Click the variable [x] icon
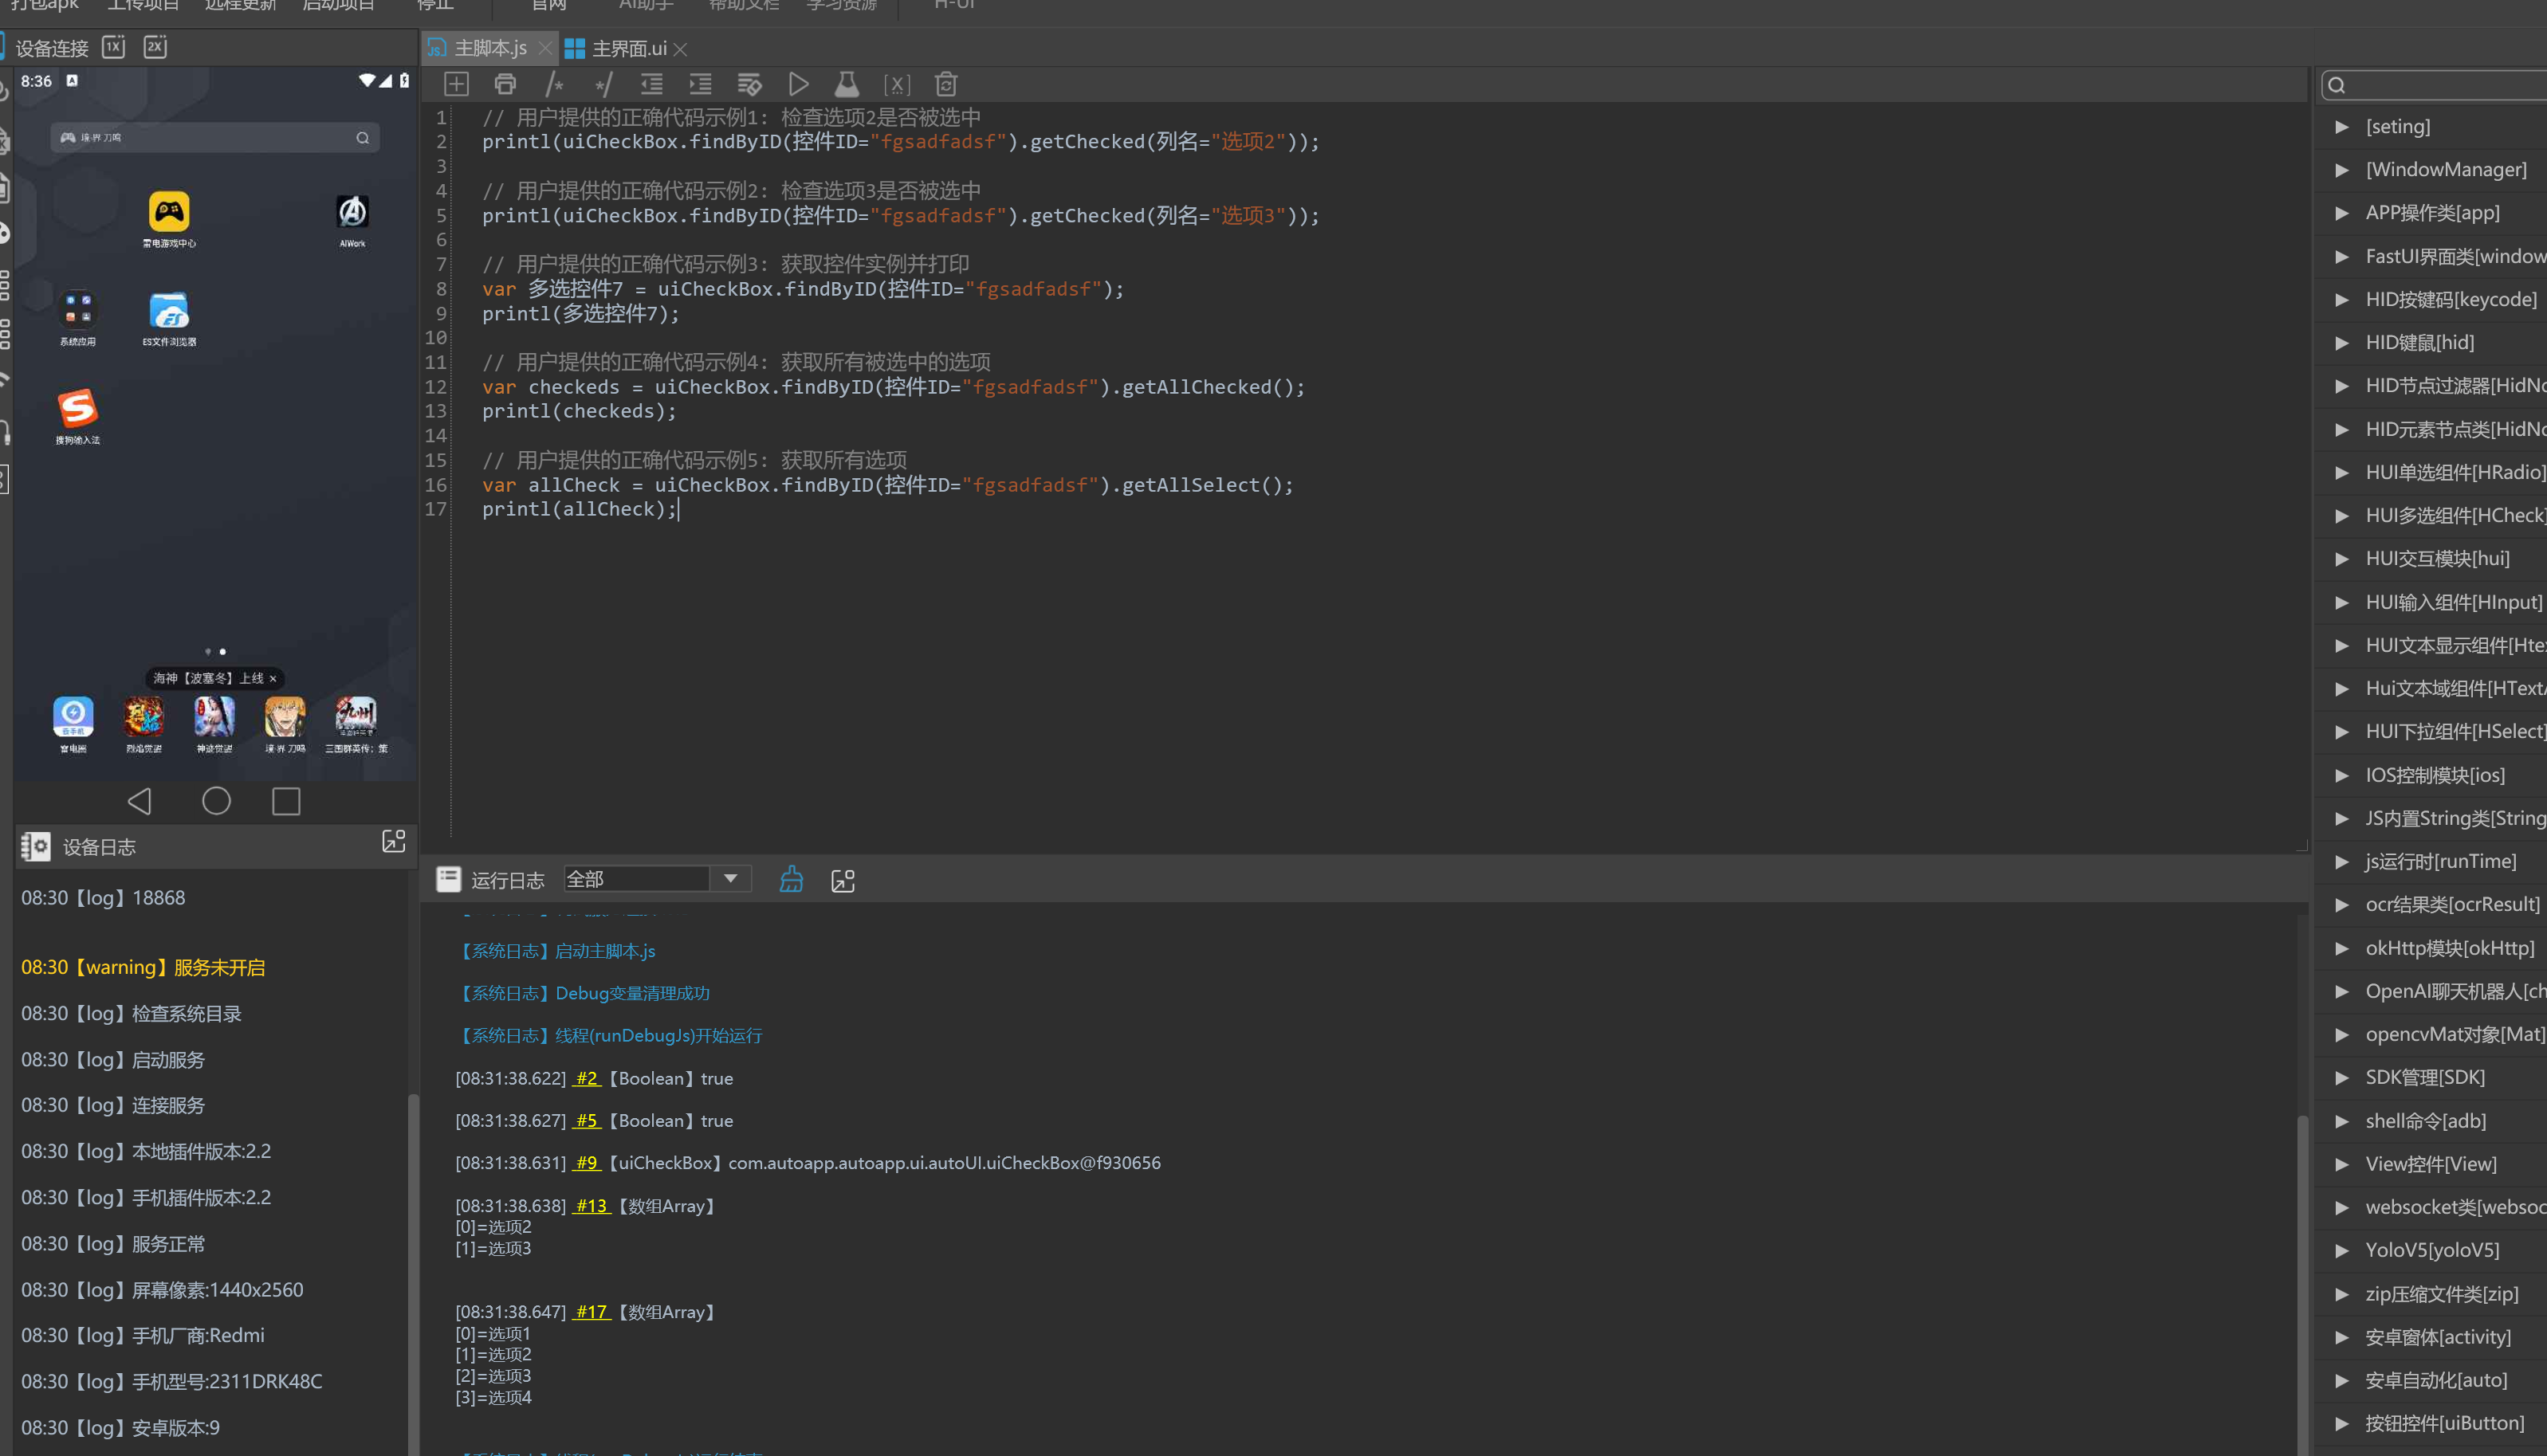Screen dimensions: 2547x1456 [897, 84]
